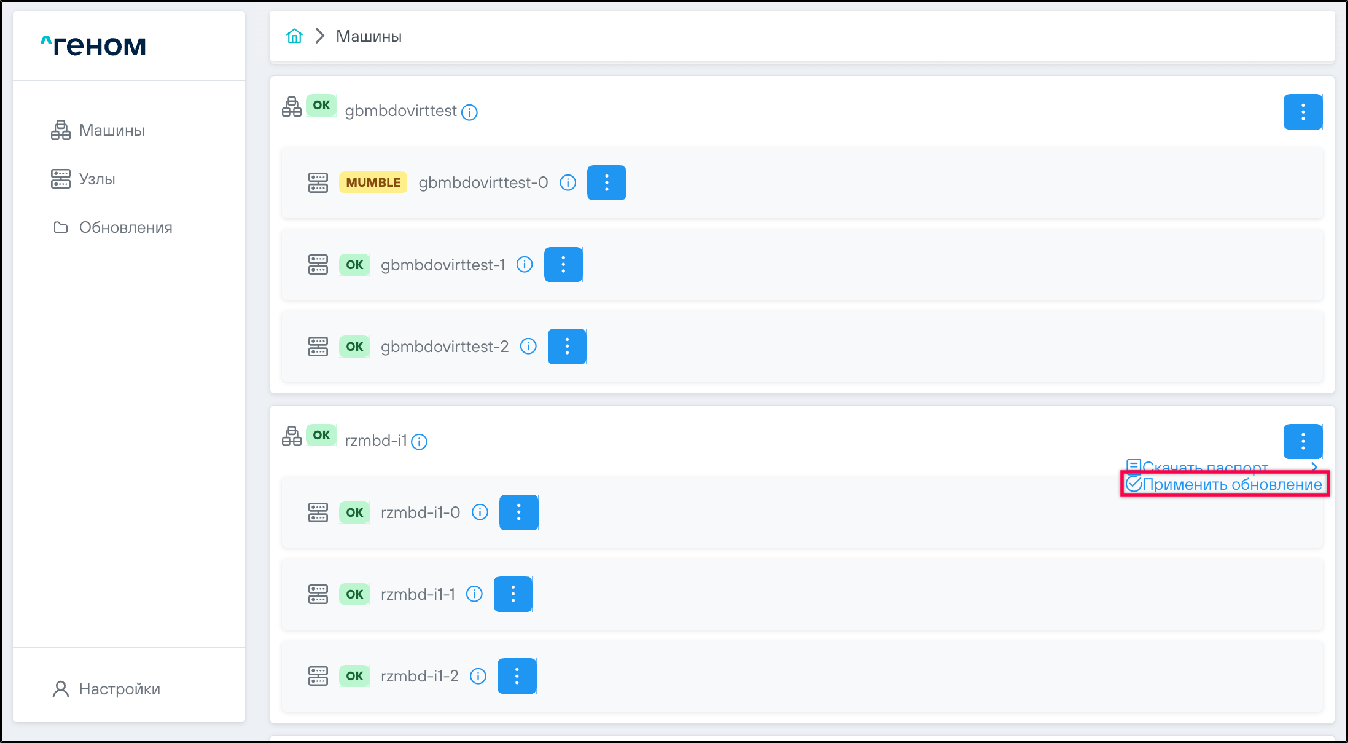Show info for node gbmbdovirttest-1
Image resolution: width=1348 pixels, height=743 pixels.
[x=525, y=265]
